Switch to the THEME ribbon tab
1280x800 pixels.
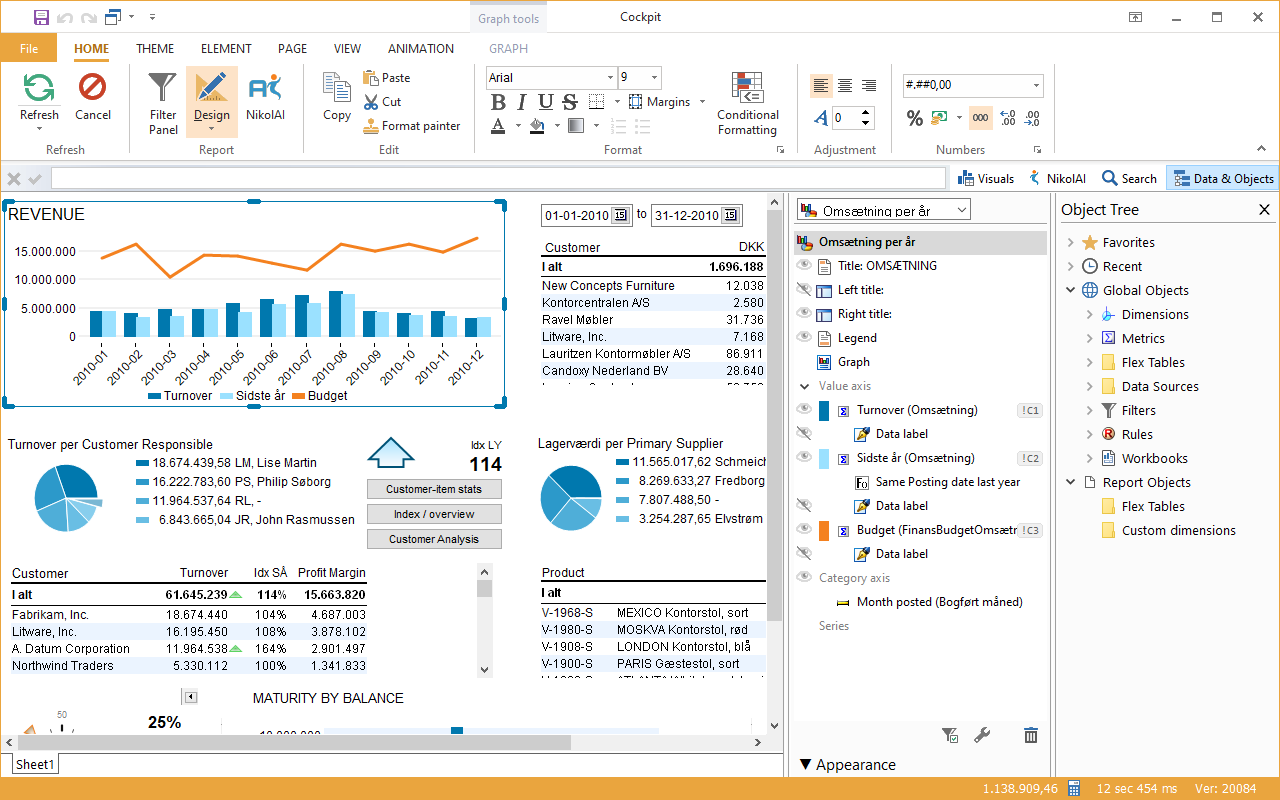pyautogui.click(x=155, y=48)
